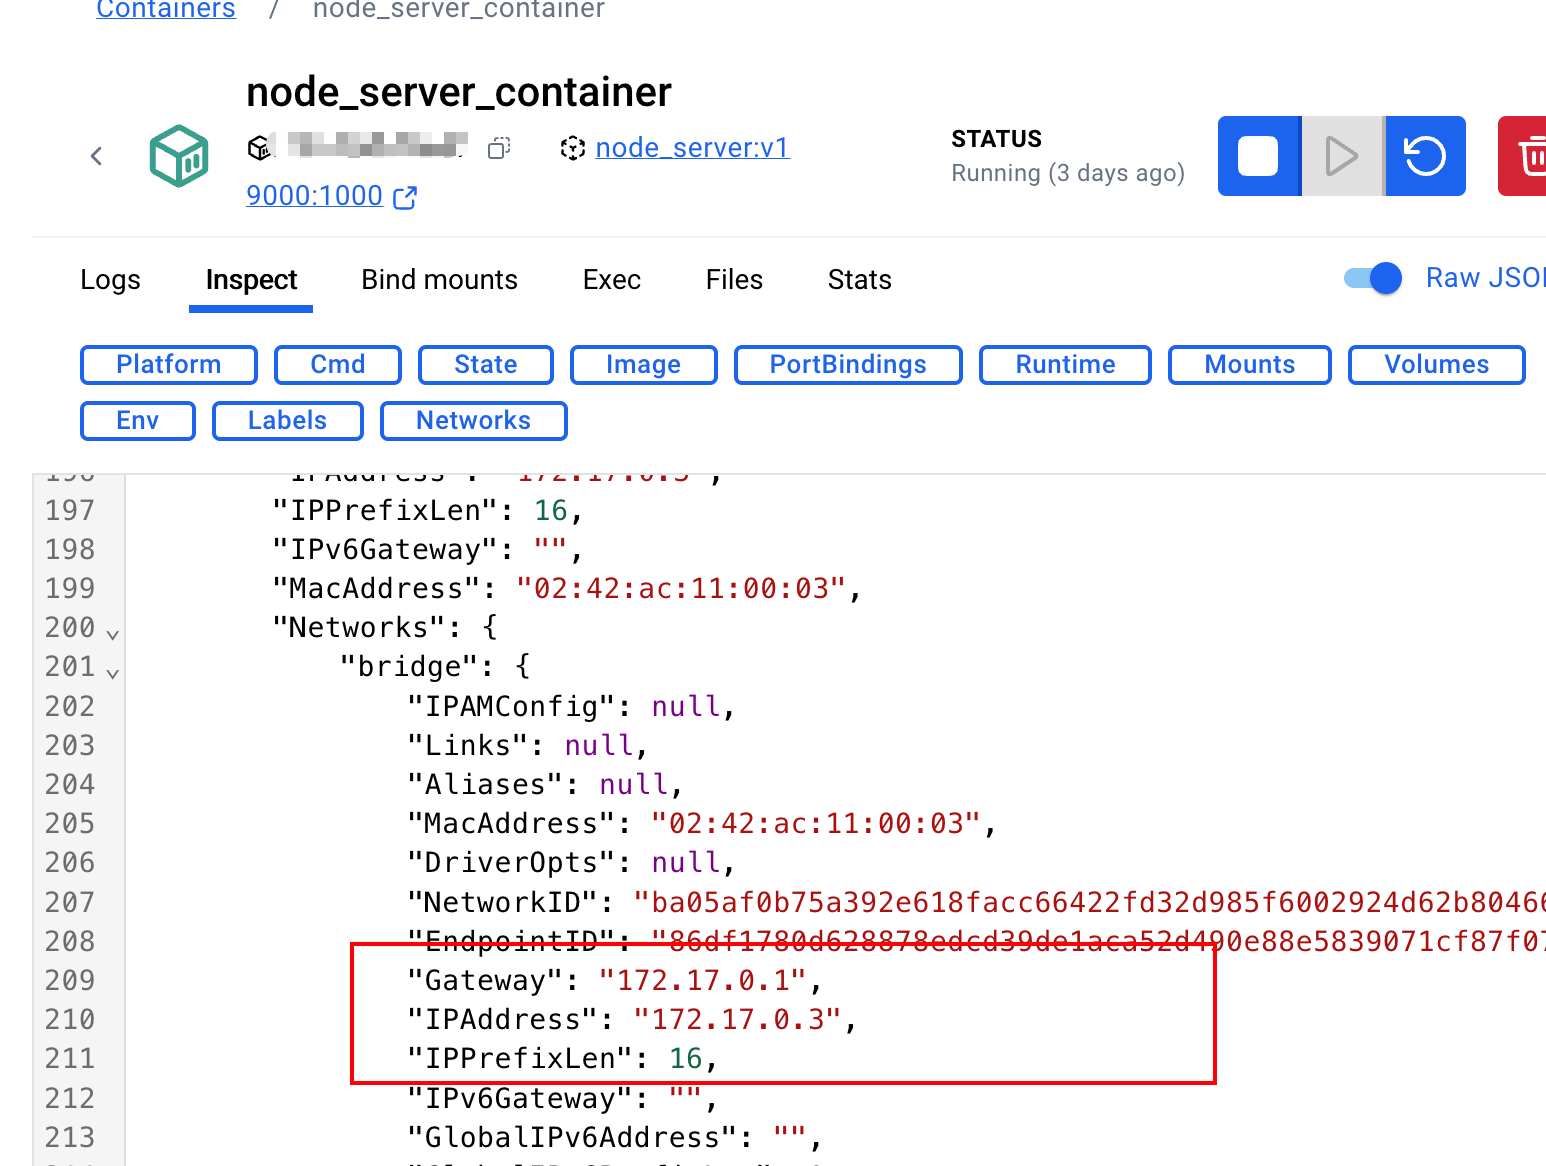
Task: Open the Files tab
Action: (734, 280)
